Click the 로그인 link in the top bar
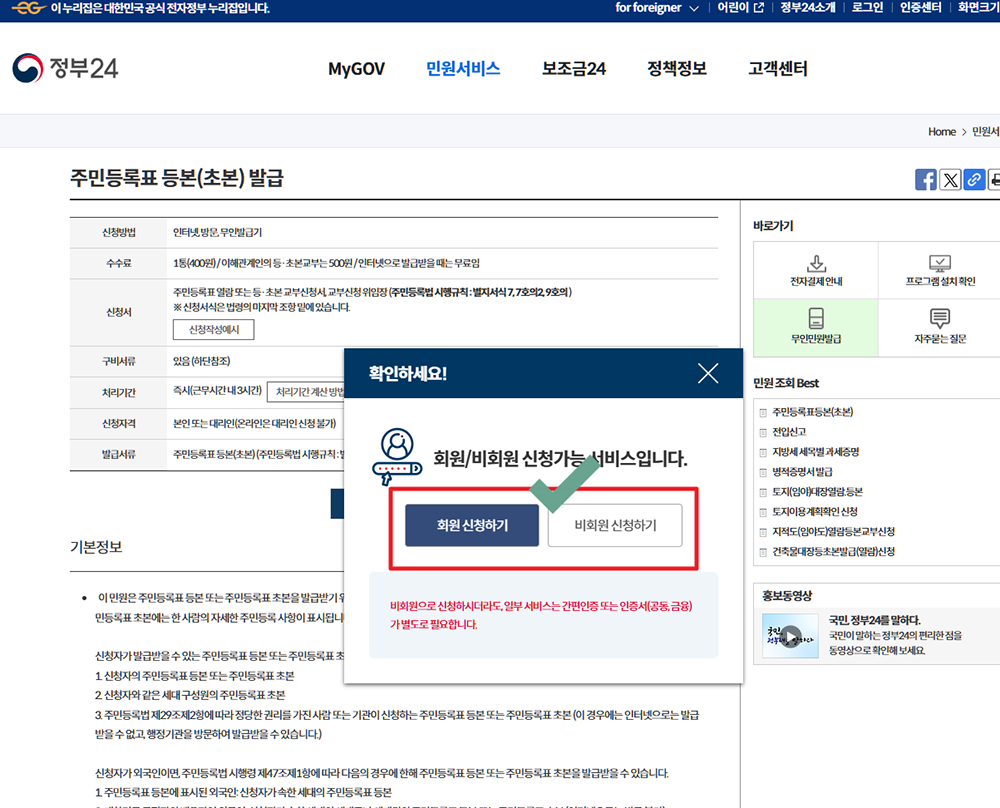1000x808 pixels. tap(866, 10)
